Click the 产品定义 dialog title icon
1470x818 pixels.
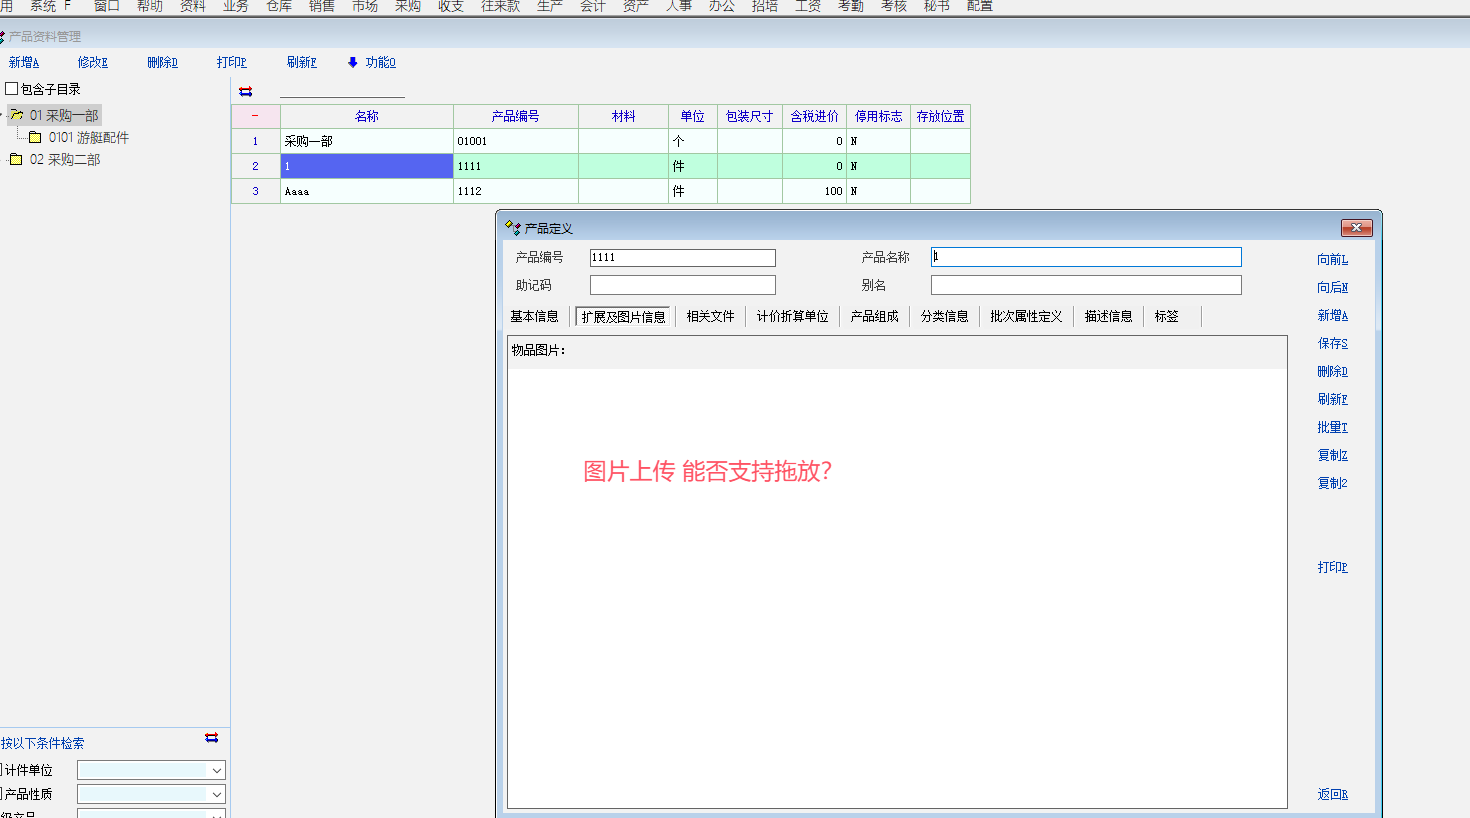pos(513,228)
